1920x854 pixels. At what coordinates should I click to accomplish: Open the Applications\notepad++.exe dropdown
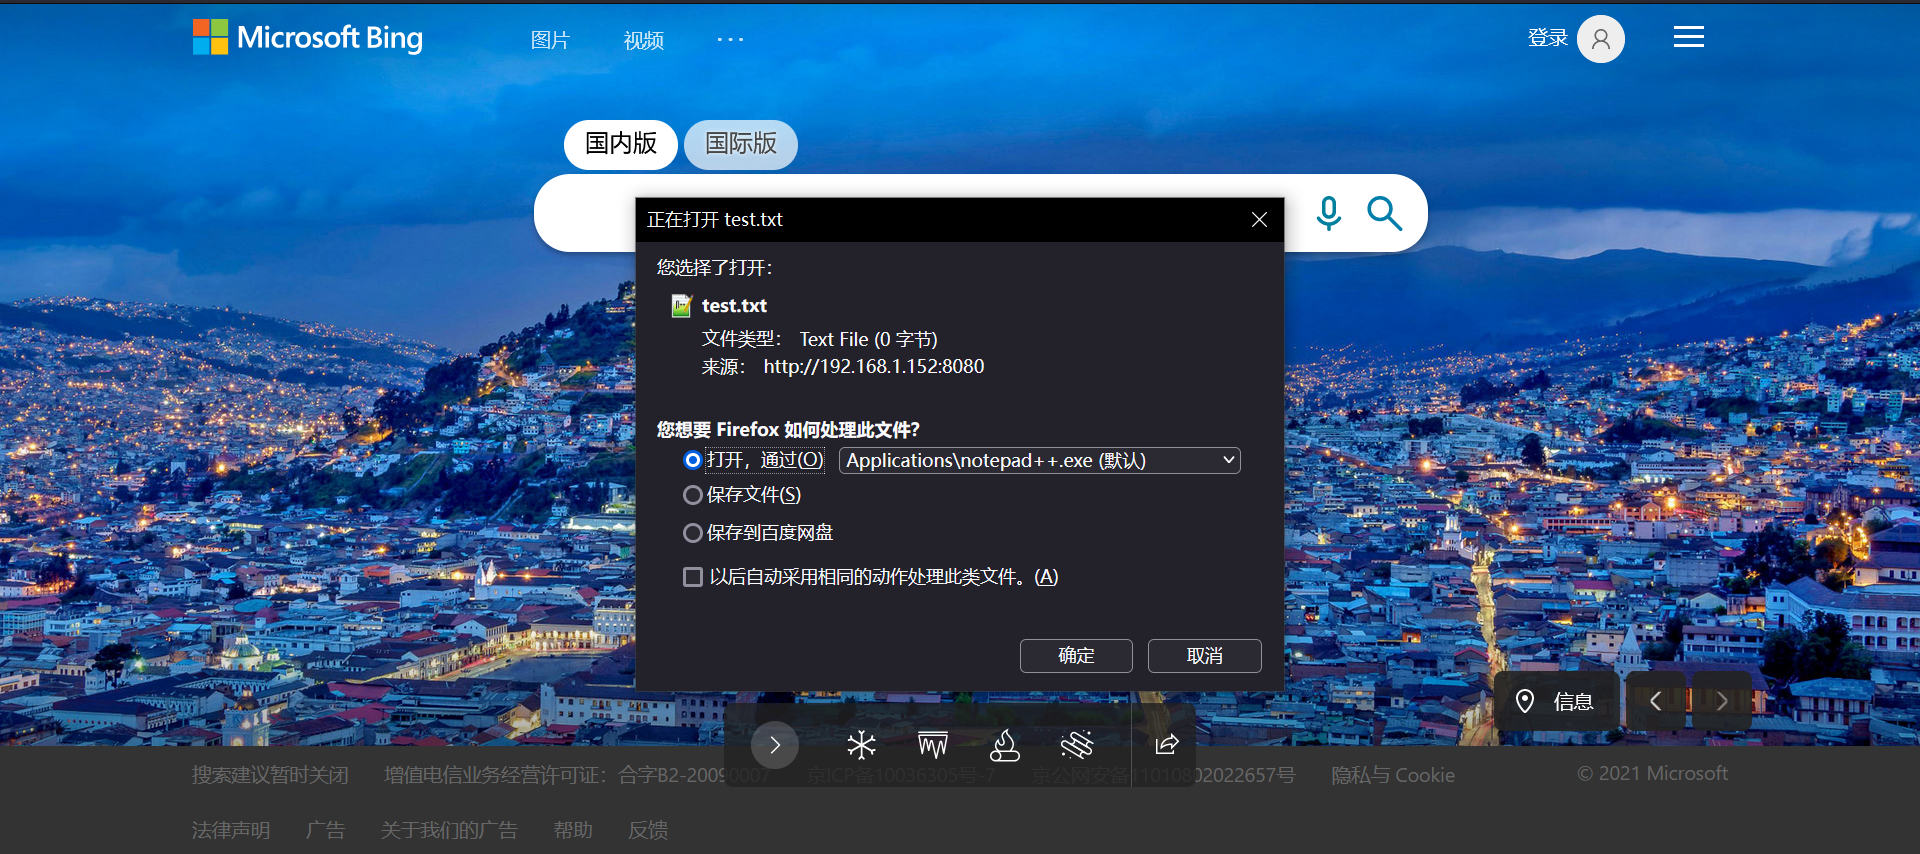click(1040, 460)
